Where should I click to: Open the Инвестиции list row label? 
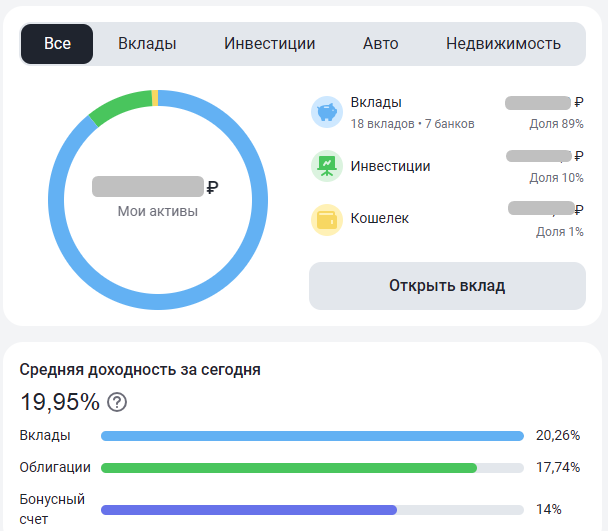pyautogui.click(x=390, y=166)
